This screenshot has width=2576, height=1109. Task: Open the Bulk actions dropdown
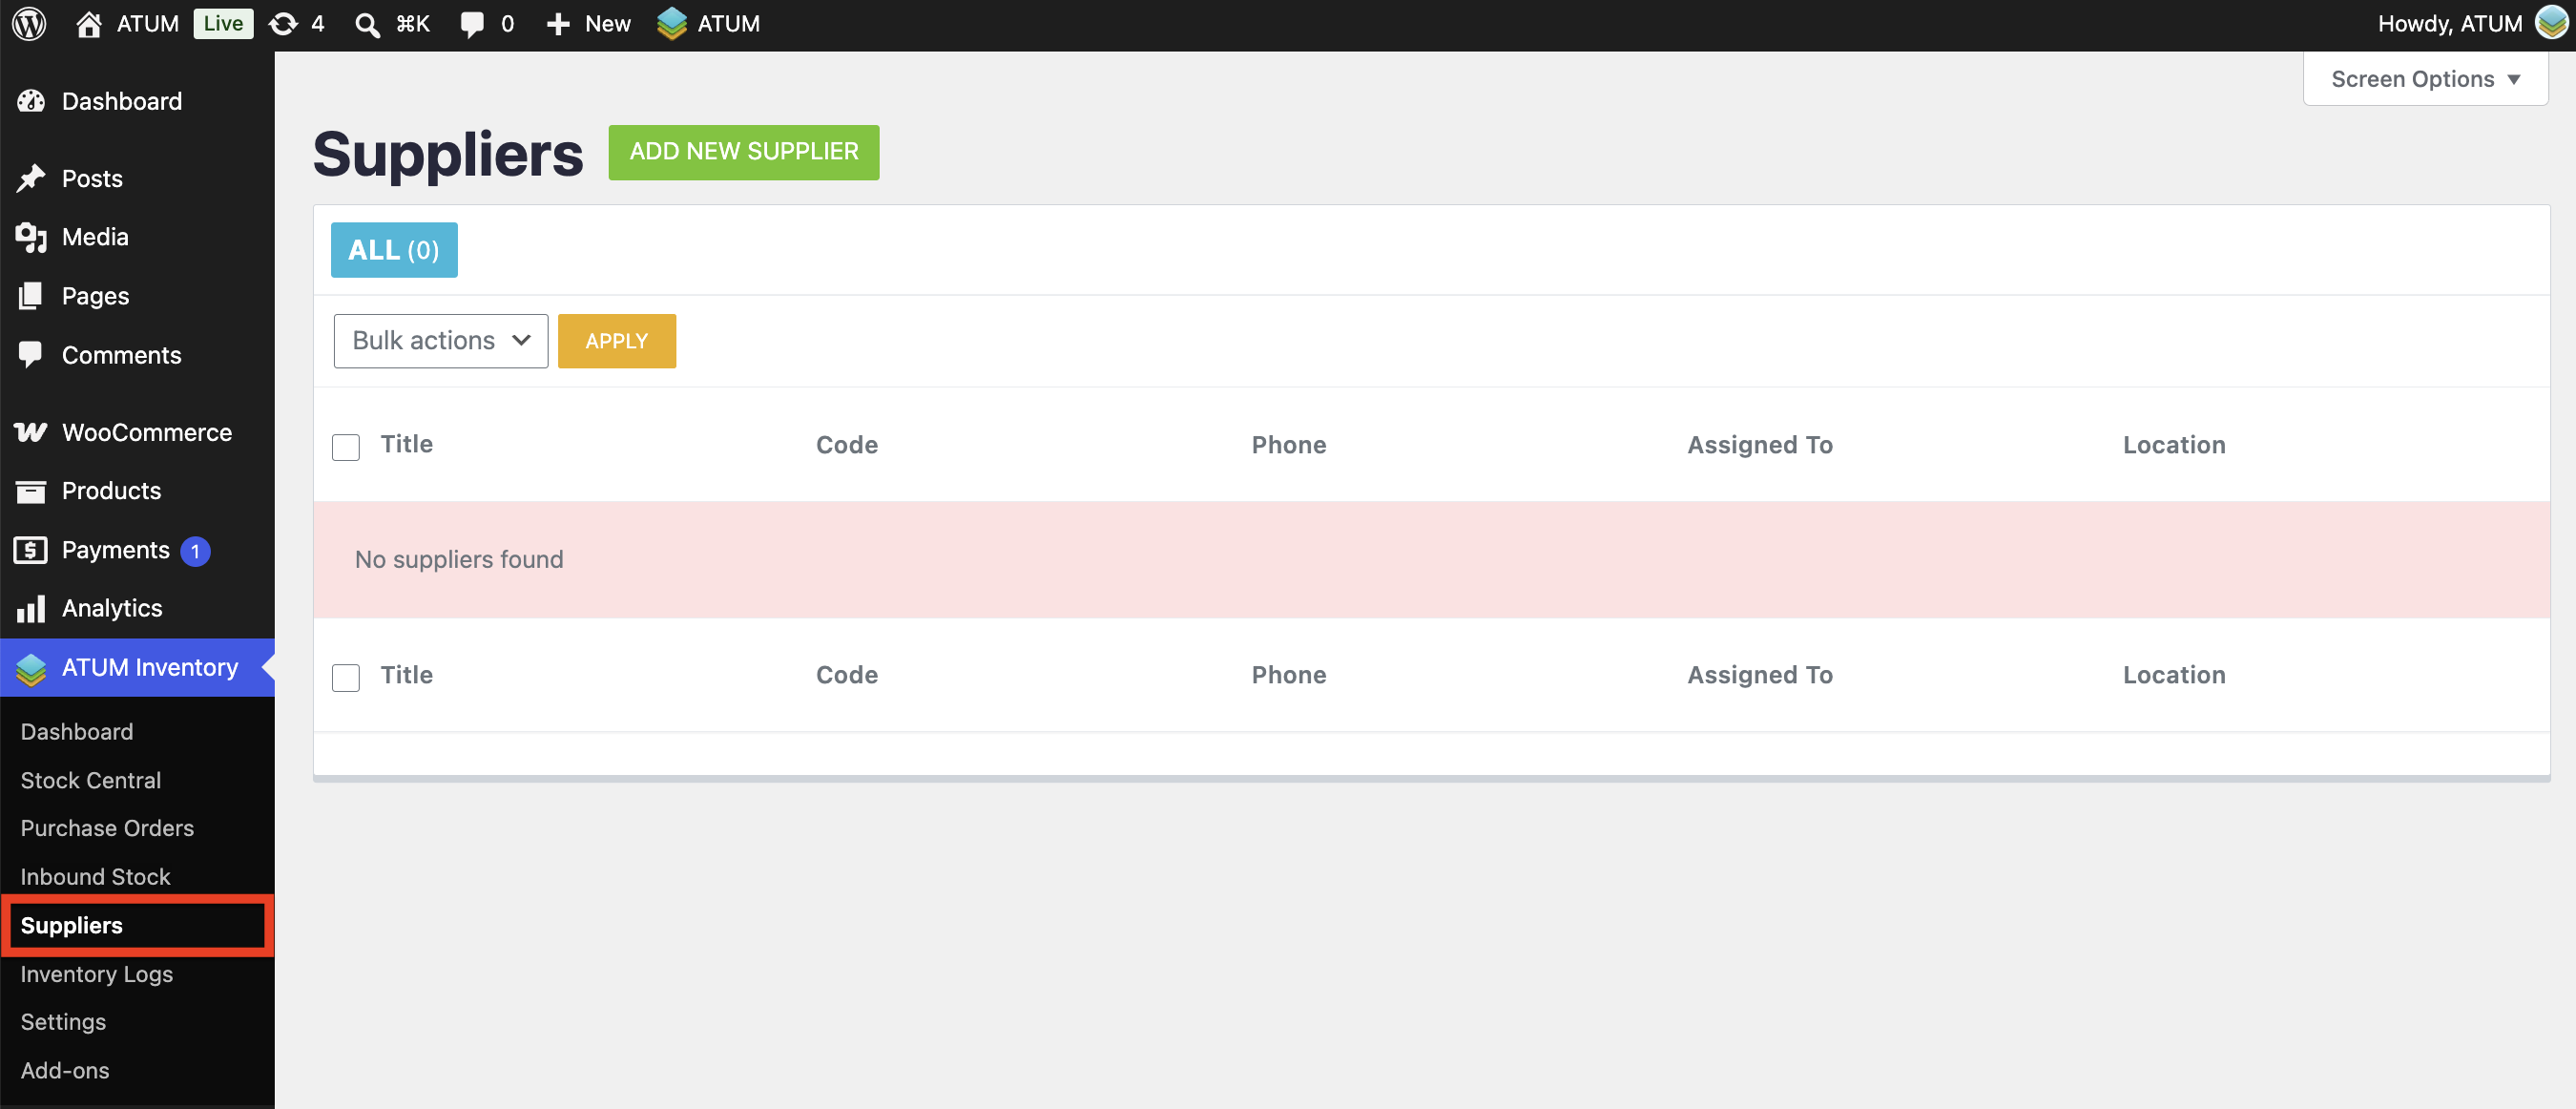tap(441, 341)
